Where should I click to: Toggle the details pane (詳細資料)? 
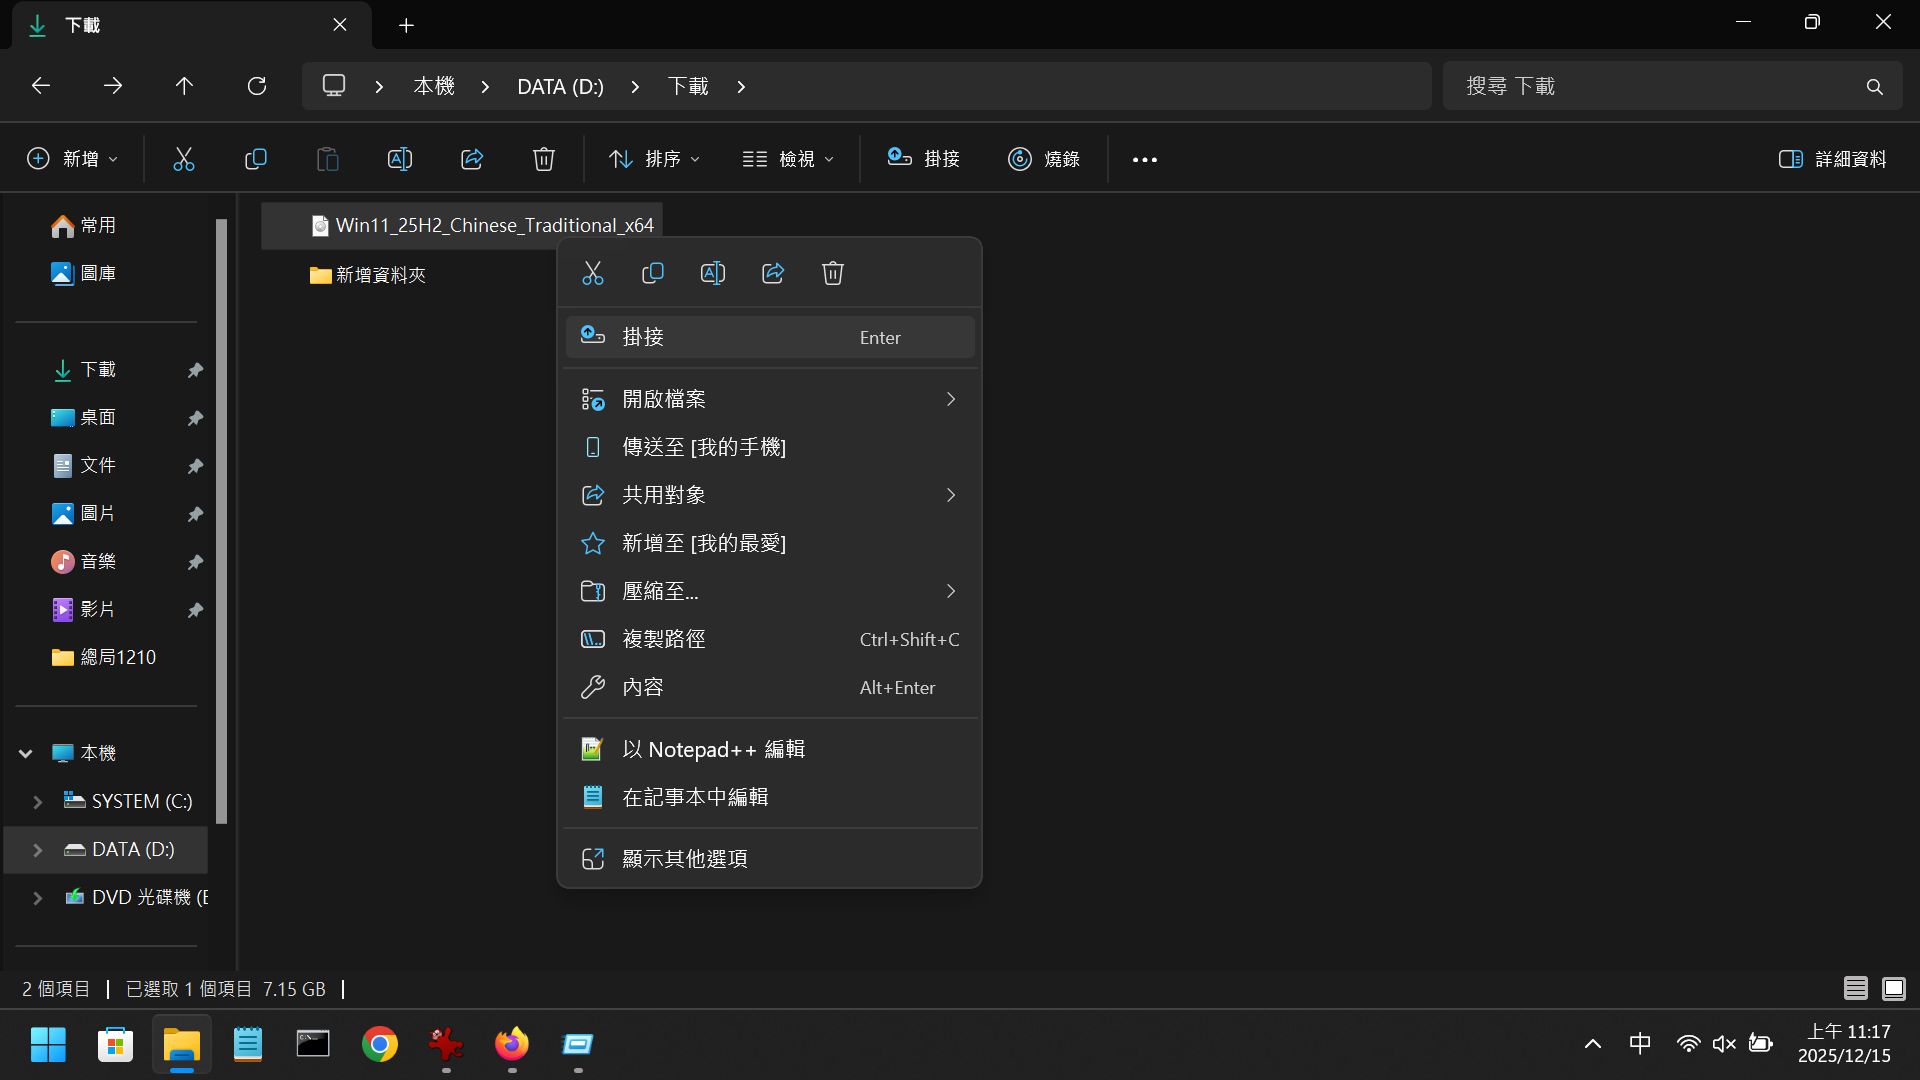click(1832, 159)
